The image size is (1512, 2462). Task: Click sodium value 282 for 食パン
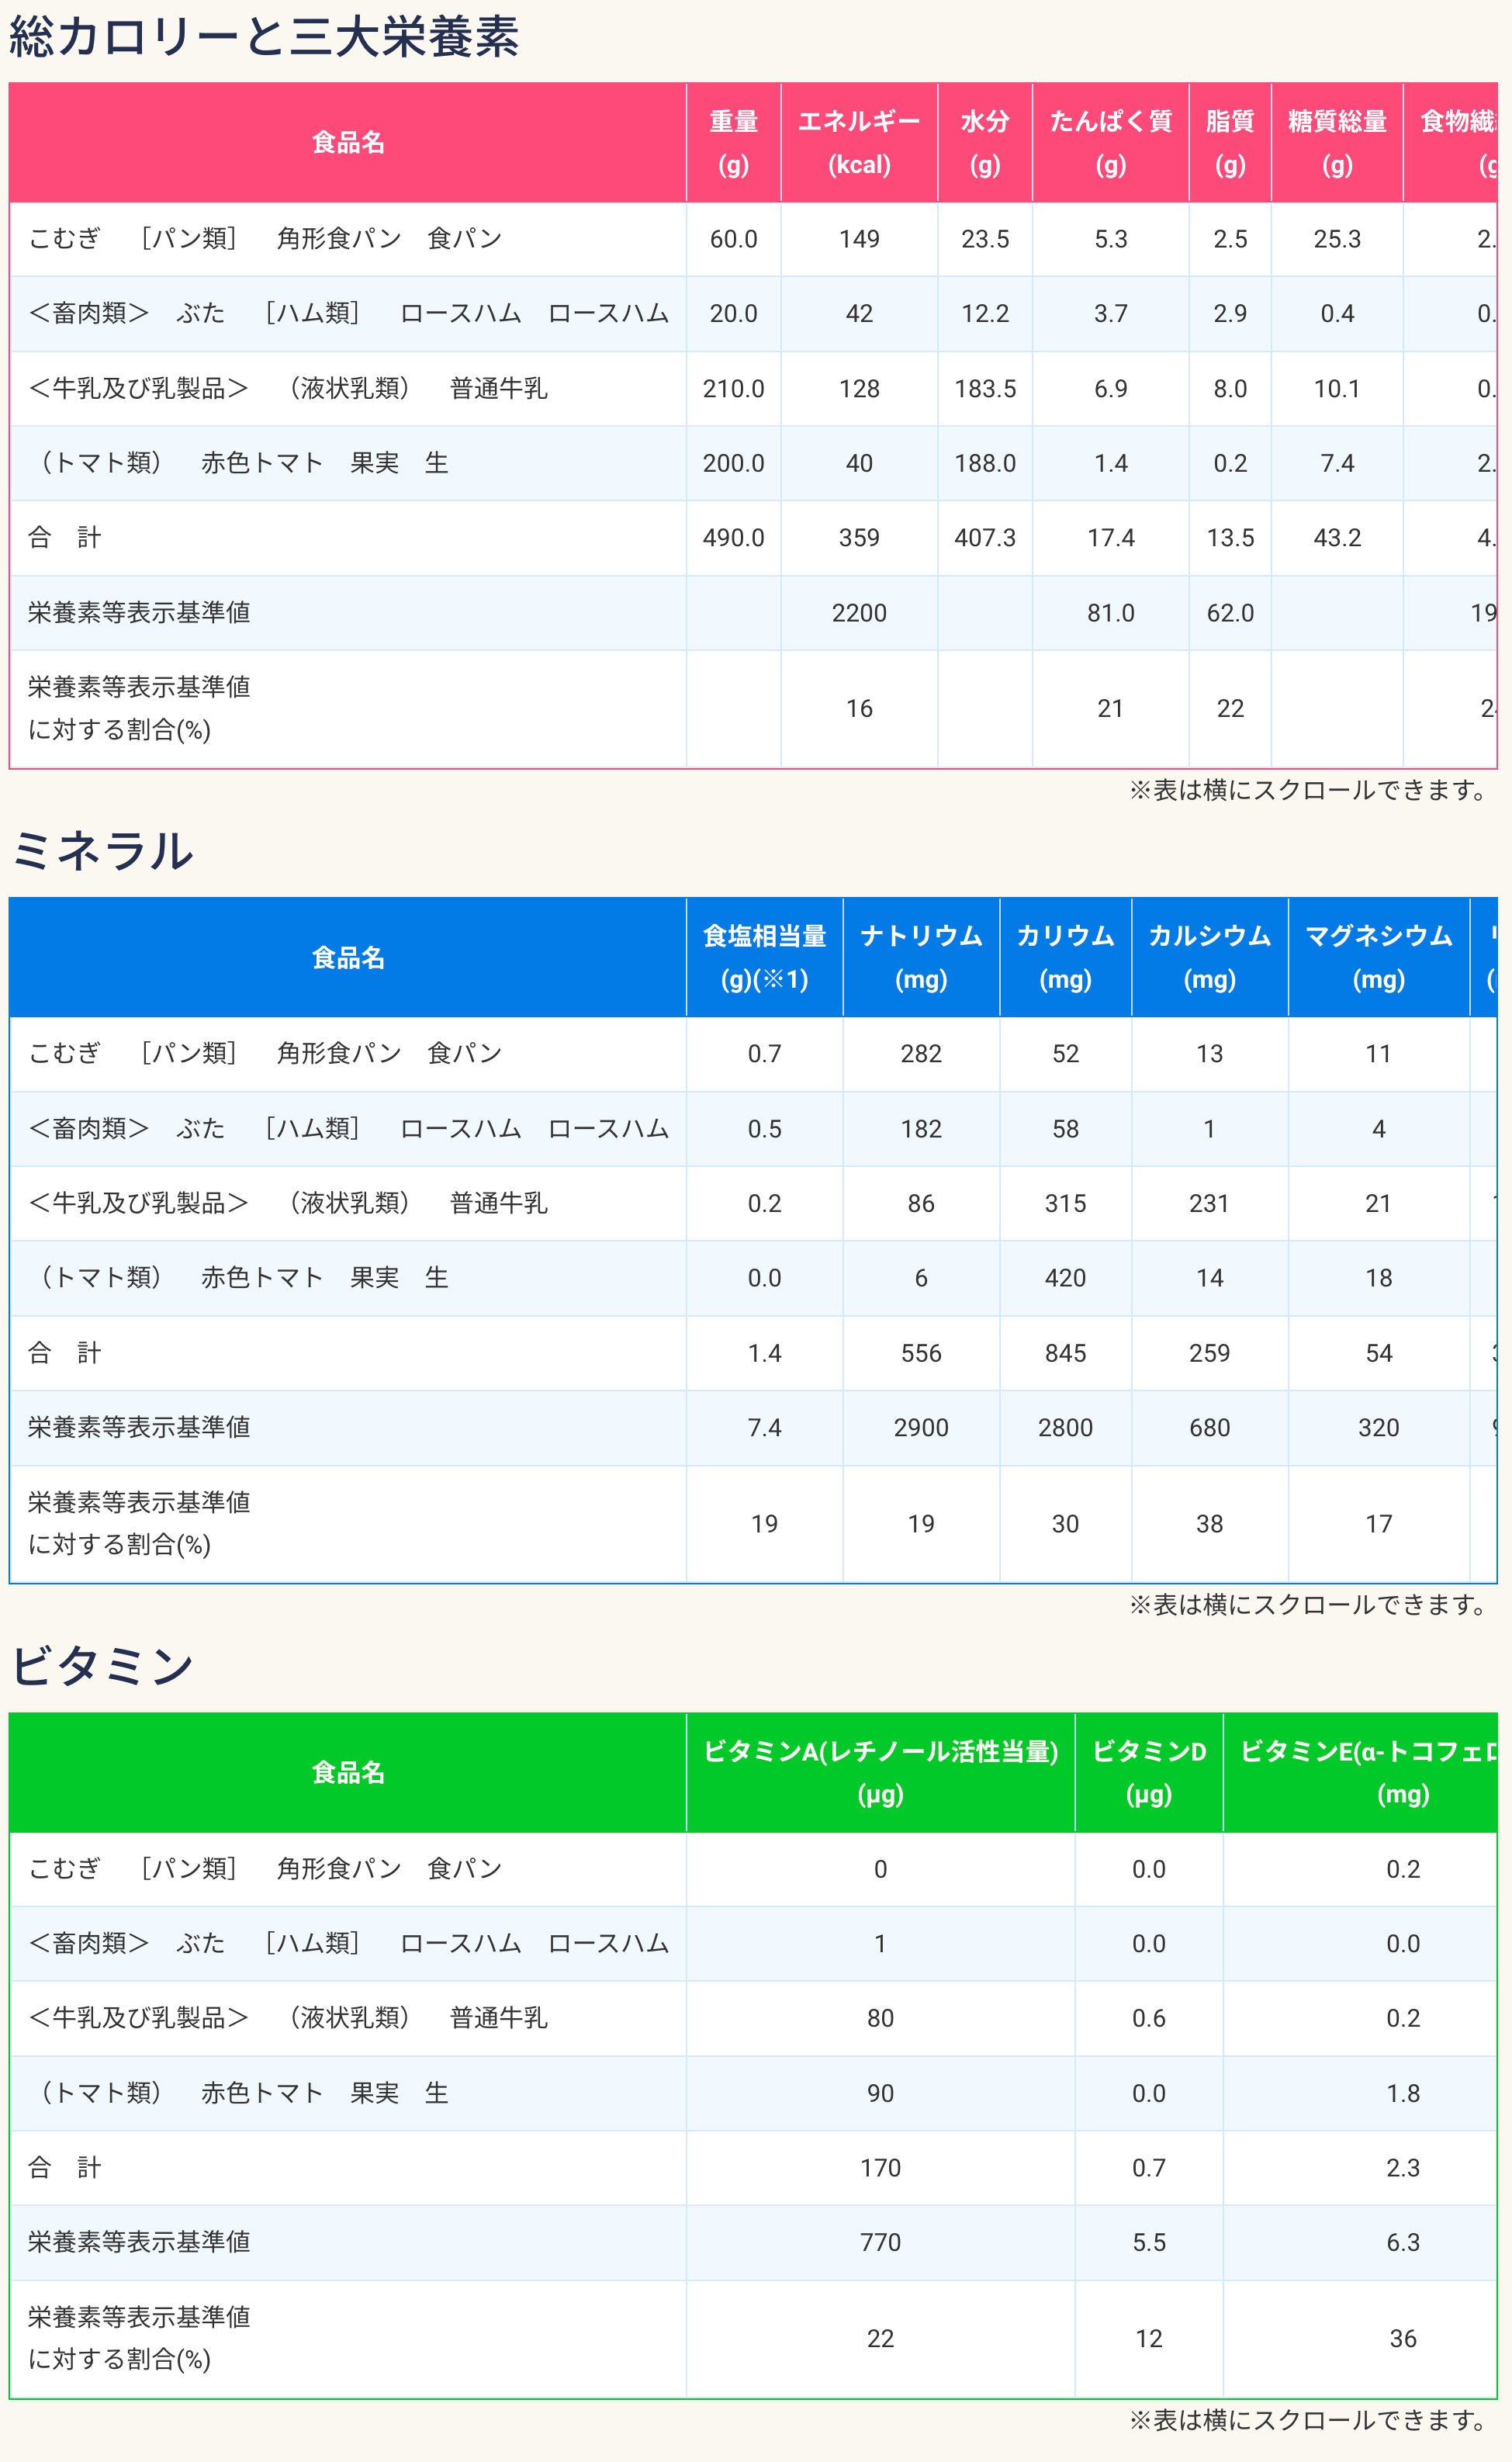coord(921,1054)
